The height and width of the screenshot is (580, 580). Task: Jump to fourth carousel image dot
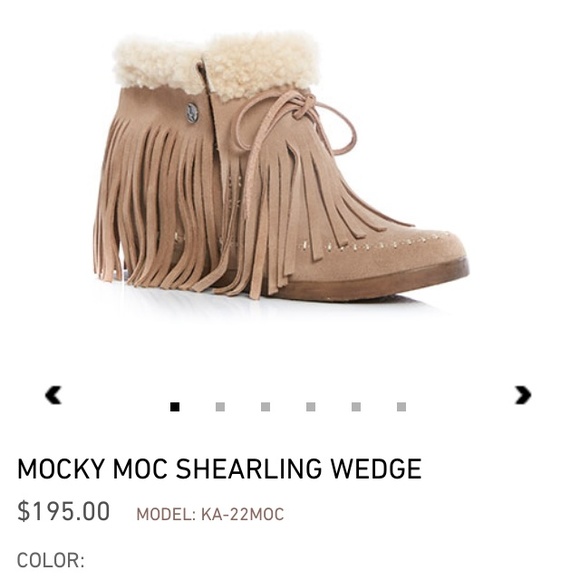click(311, 407)
